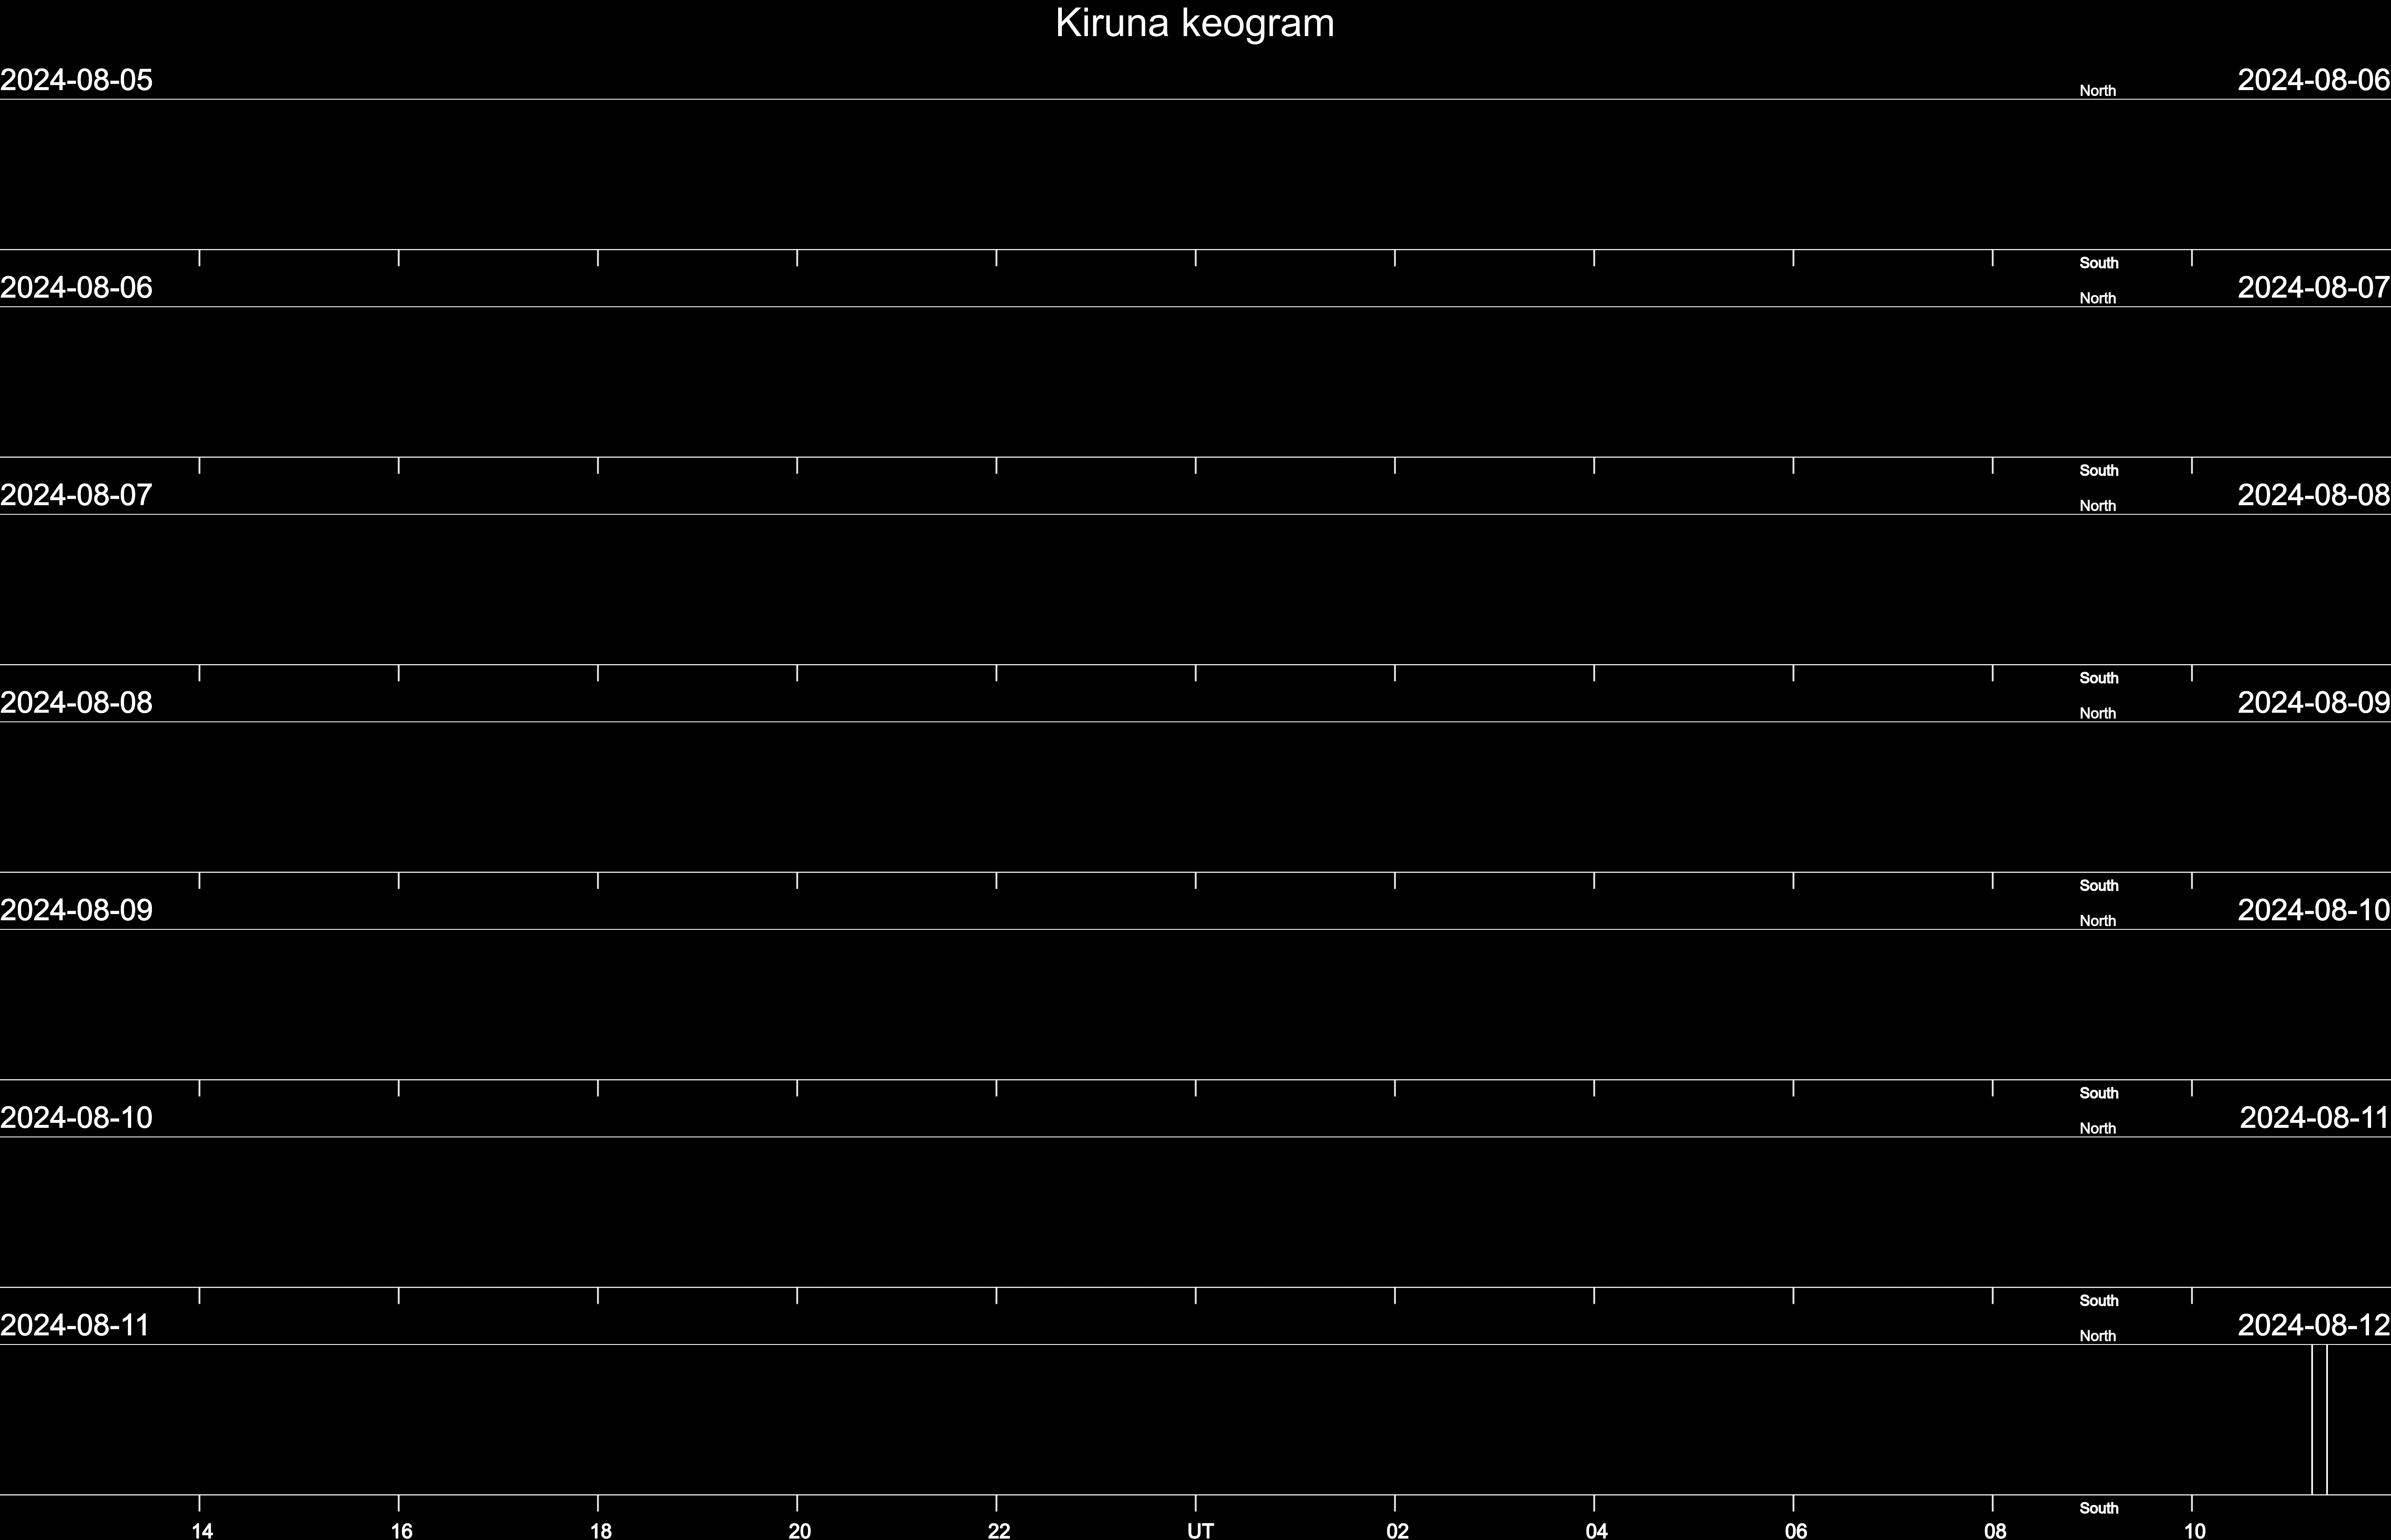Click the "20" hour axis label
Image resolution: width=2391 pixels, height=1540 pixels.
click(x=799, y=1530)
